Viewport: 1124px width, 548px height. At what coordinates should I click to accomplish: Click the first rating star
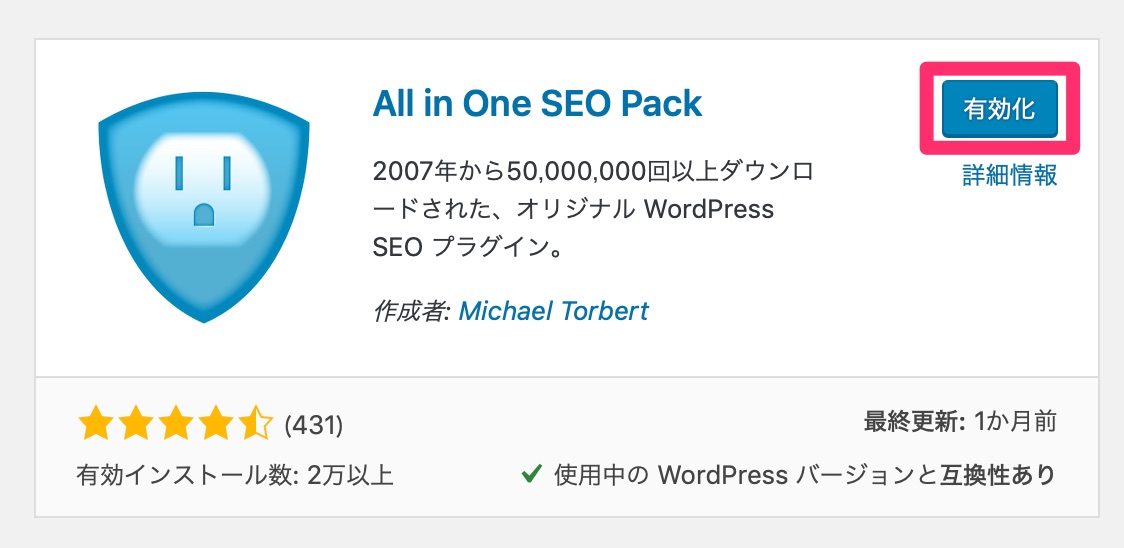point(96,425)
